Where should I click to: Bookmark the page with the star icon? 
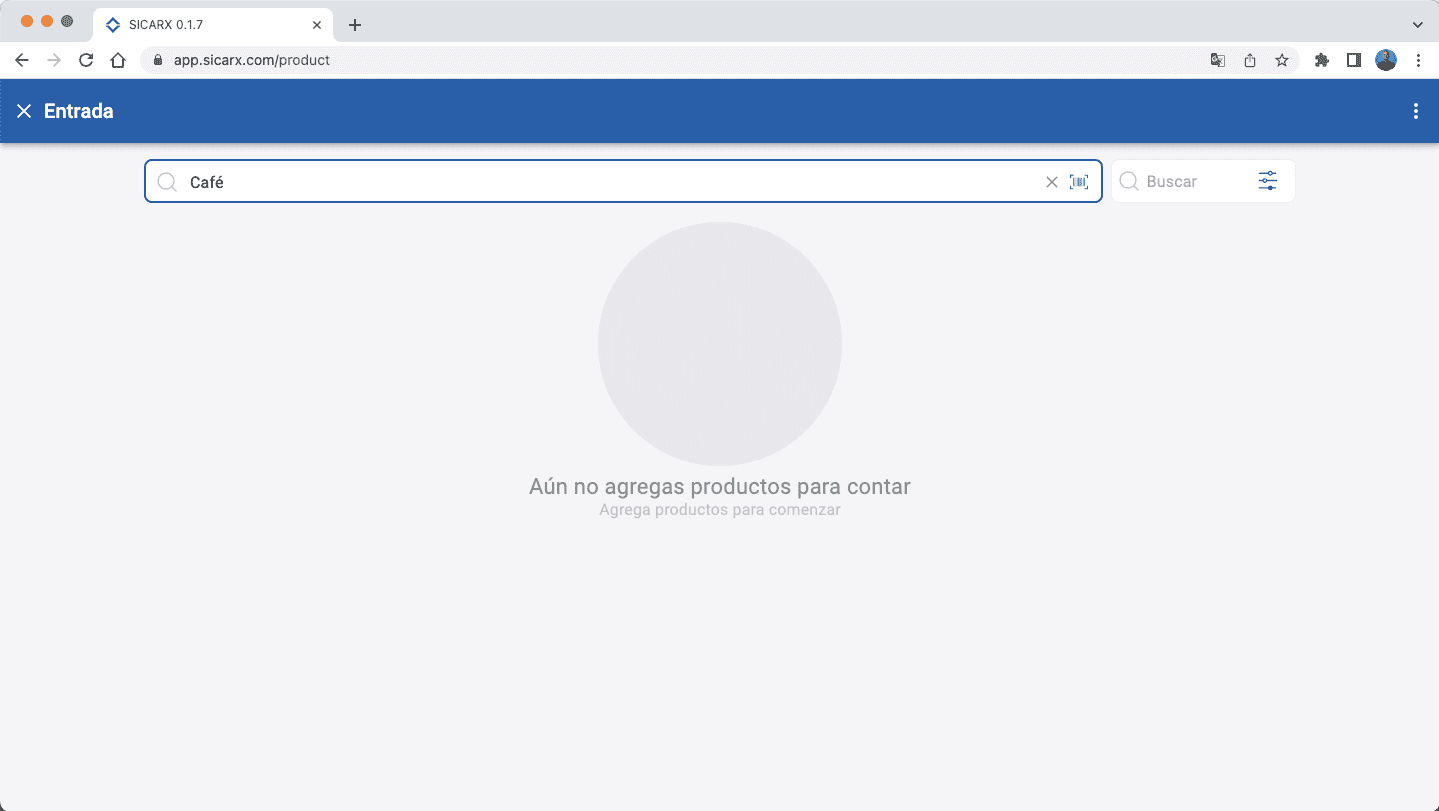coord(1281,60)
